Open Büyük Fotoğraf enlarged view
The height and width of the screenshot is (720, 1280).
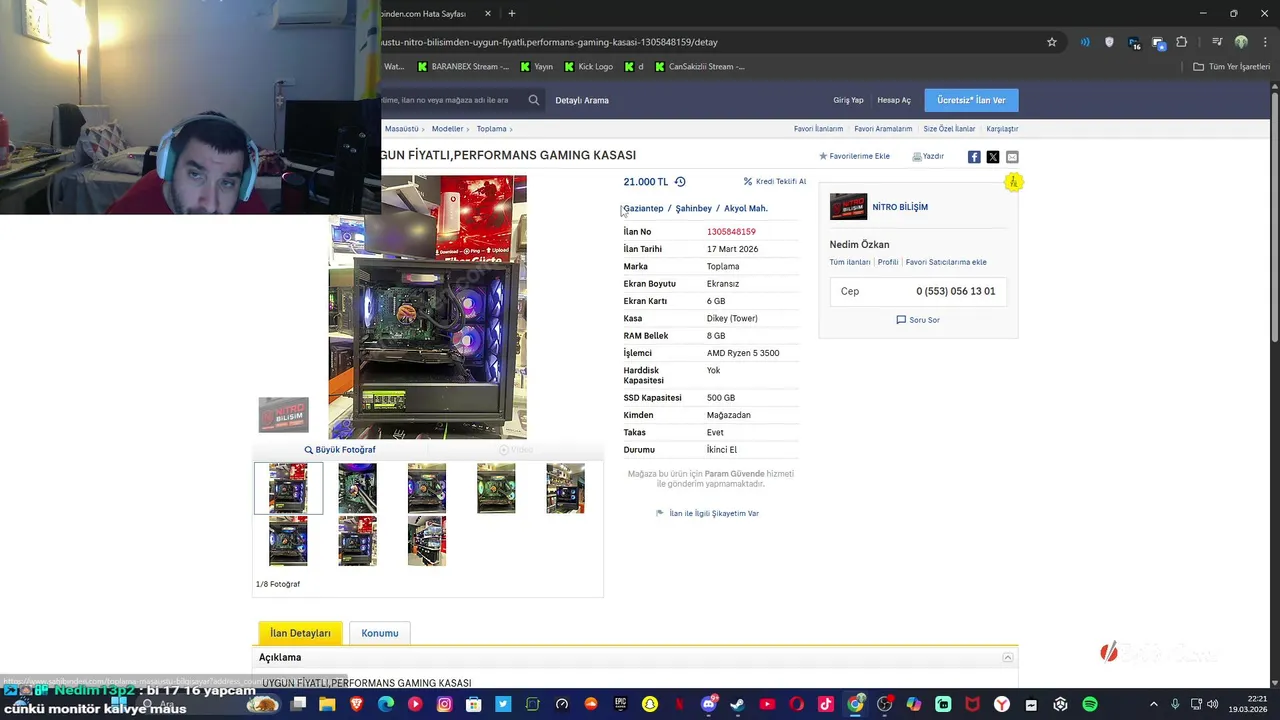pyautogui.click(x=340, y=450)
